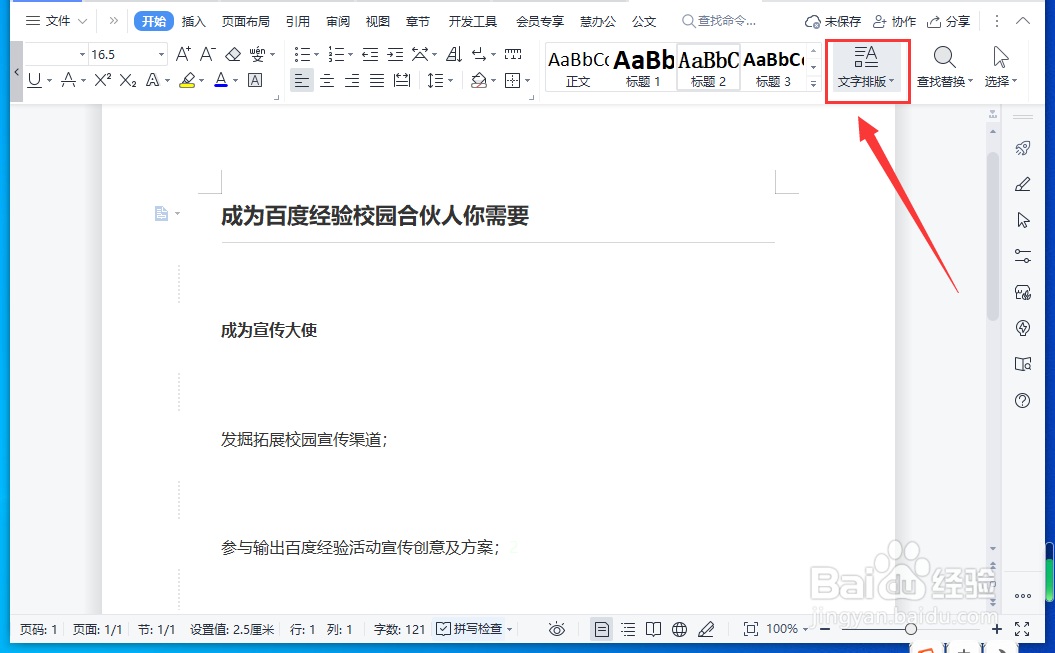The image size is (1055, 653).
Task: Click the yellow highlight color marker
Action: click(x=188, y=81)
